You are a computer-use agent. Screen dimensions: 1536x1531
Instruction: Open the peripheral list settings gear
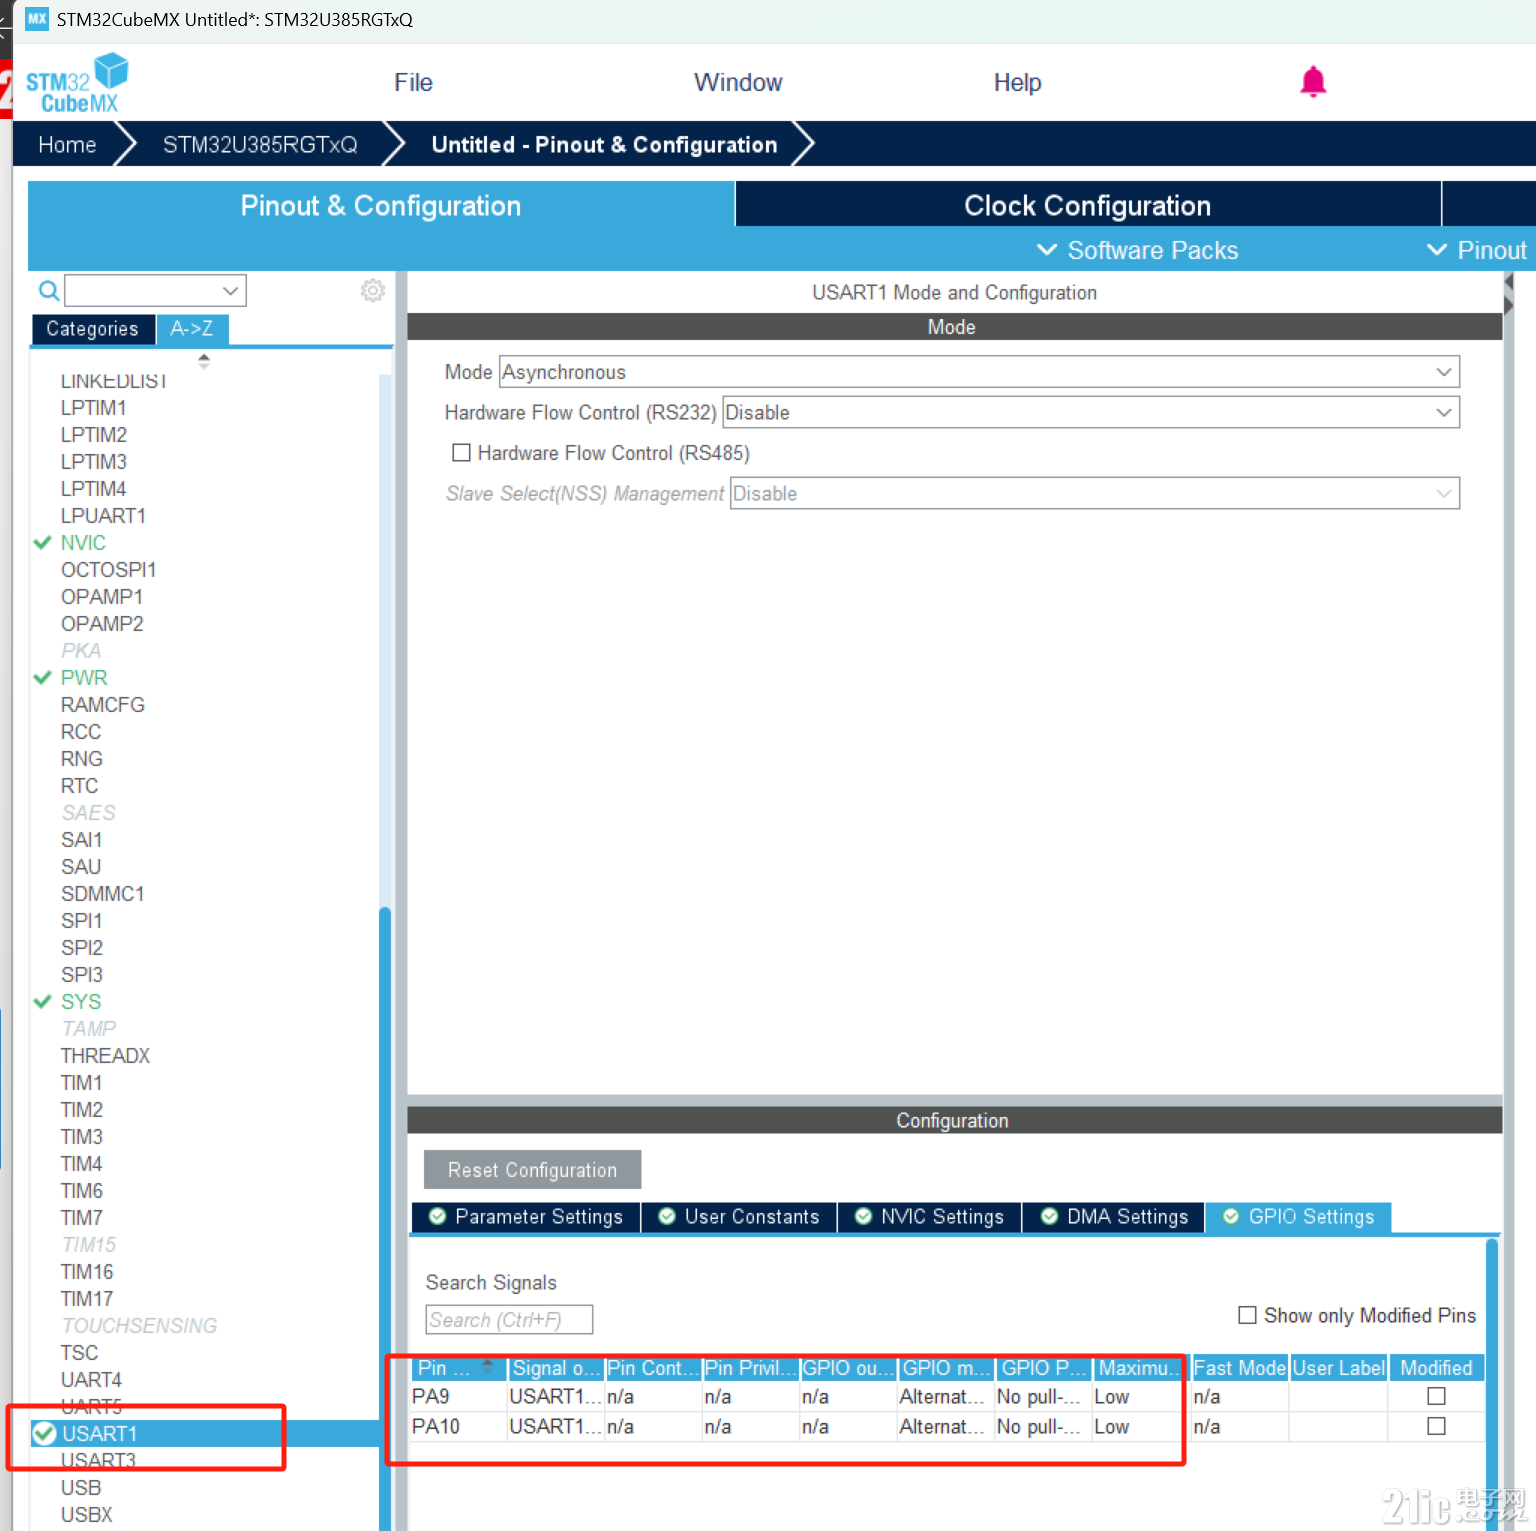coord(373,290)
